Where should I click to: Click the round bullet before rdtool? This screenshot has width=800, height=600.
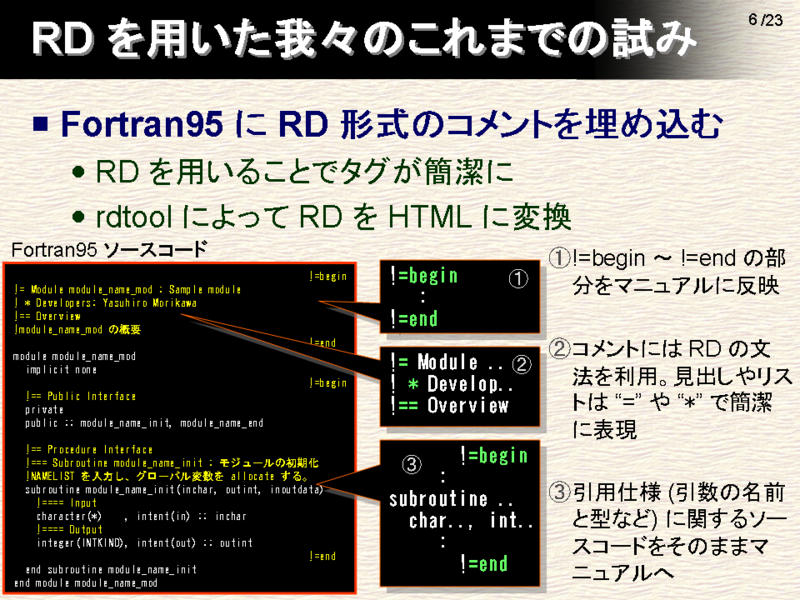79,217
